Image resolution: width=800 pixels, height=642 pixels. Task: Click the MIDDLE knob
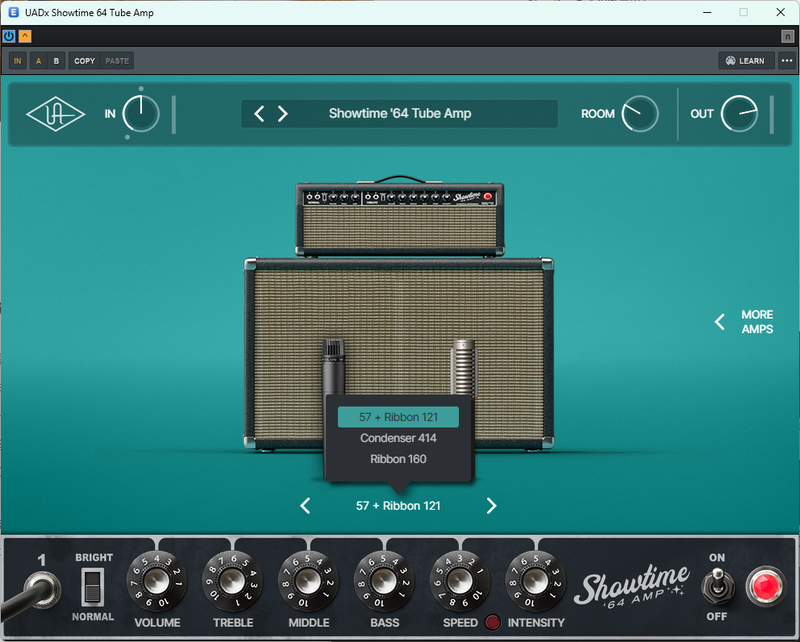(308, 581)
